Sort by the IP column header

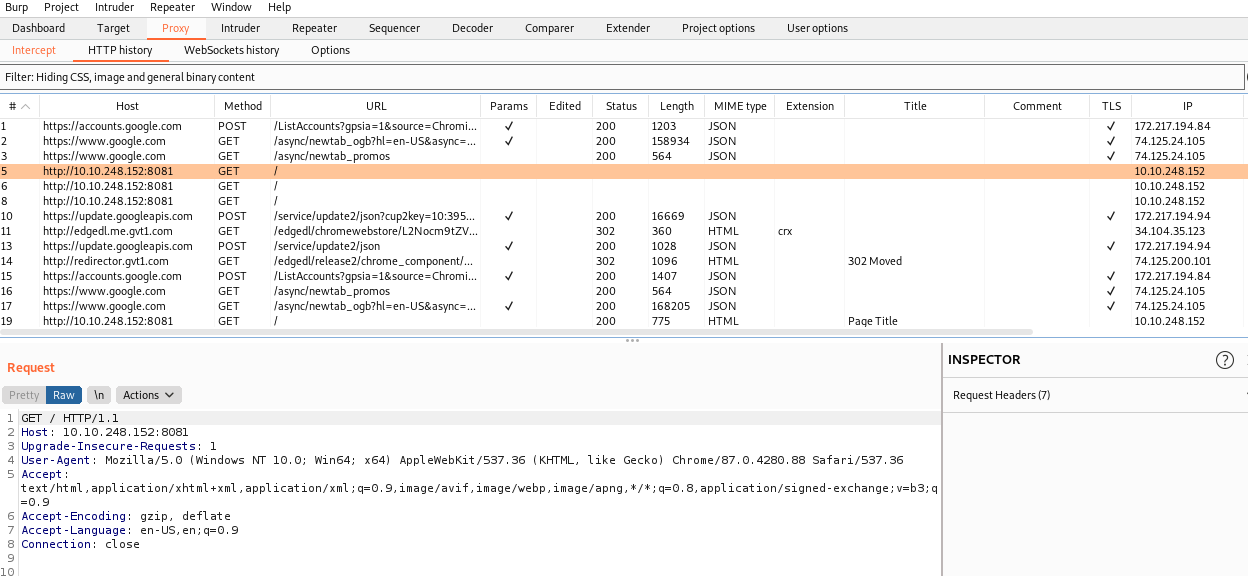(x=1188, y=106)
